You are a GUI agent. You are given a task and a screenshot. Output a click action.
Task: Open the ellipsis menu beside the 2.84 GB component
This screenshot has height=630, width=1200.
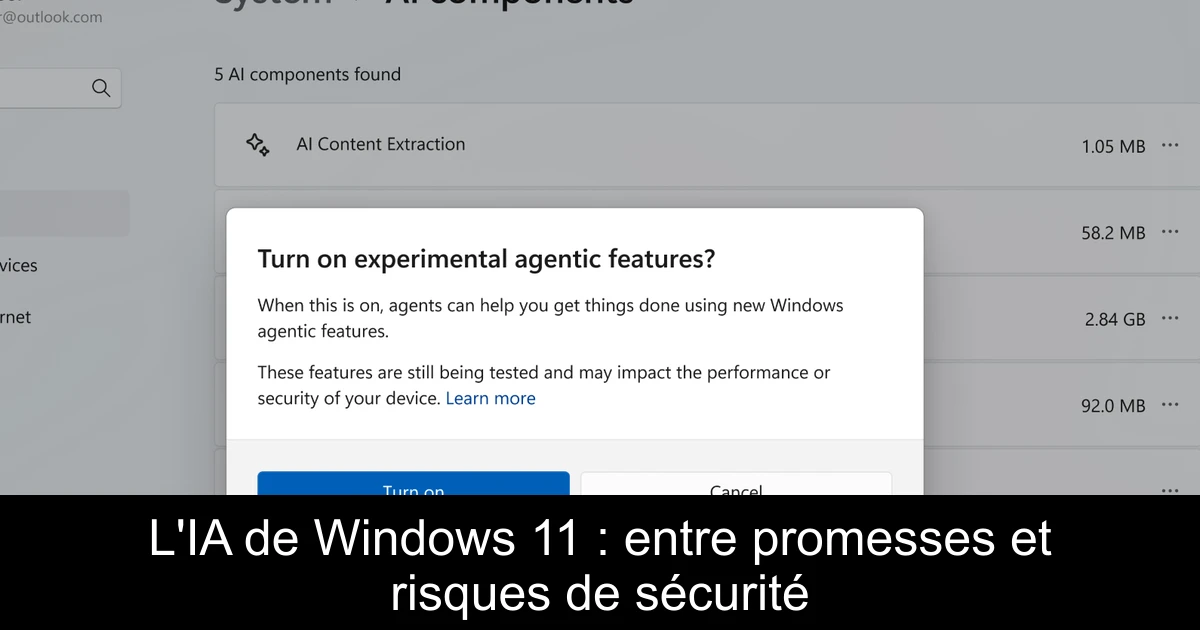1170,319
